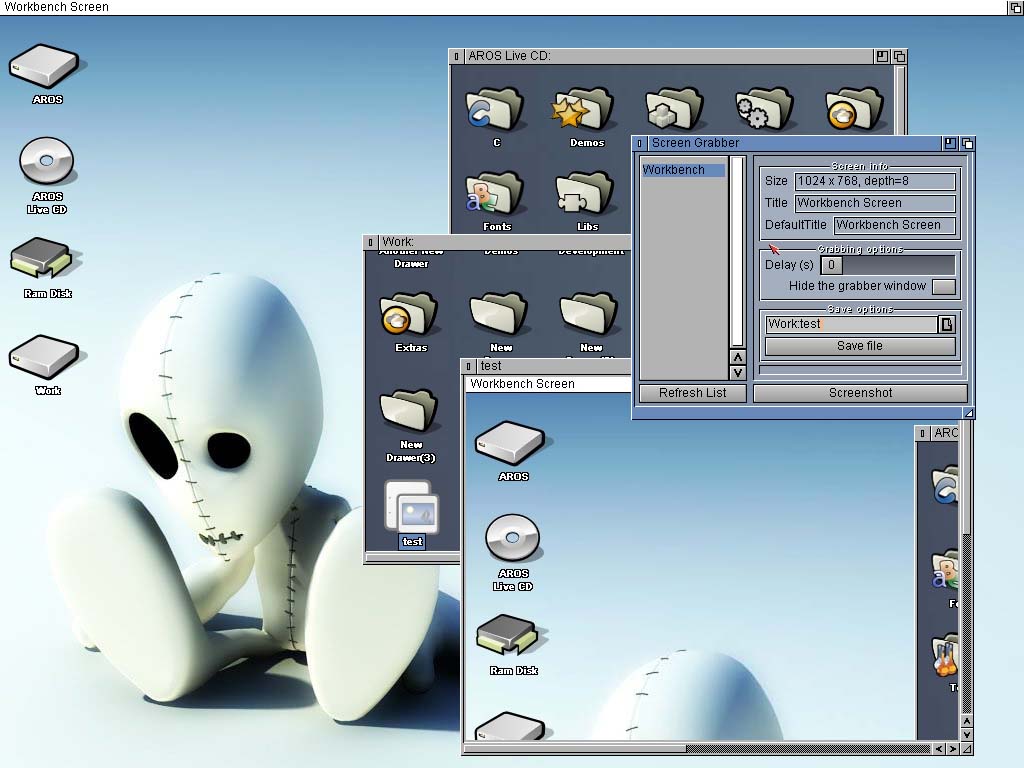Click the Screenshot button in Screen Grabber
This screenshot has width=1024, height=768.
pos(860,393)
